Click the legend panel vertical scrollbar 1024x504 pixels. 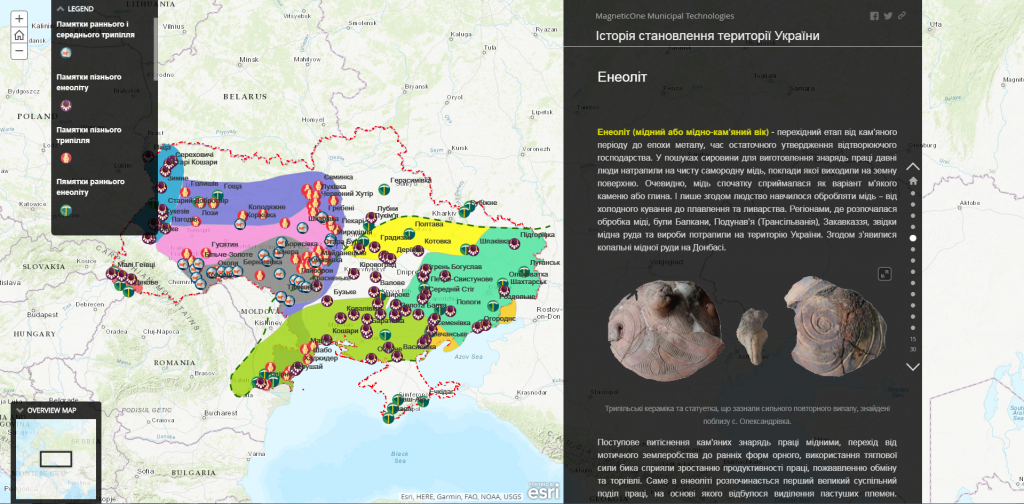click(155, 49)
